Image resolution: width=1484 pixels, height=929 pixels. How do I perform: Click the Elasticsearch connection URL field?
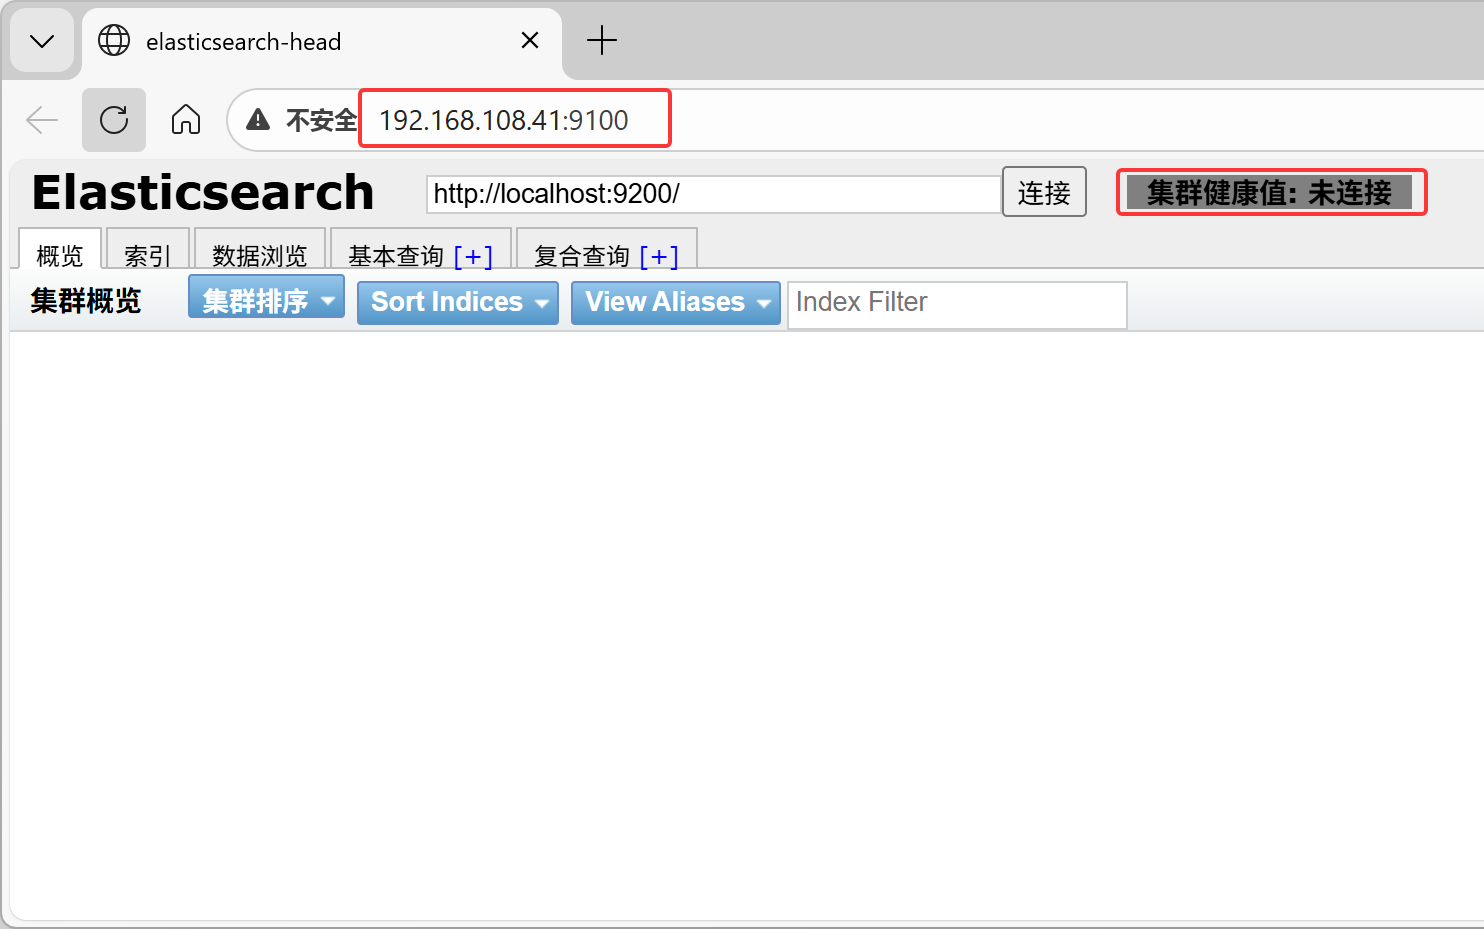[714, 194]
